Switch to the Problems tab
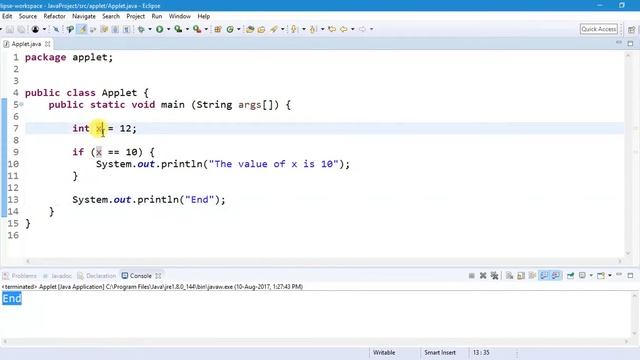This screenshot has width=640, height=360. click(20, 276)
